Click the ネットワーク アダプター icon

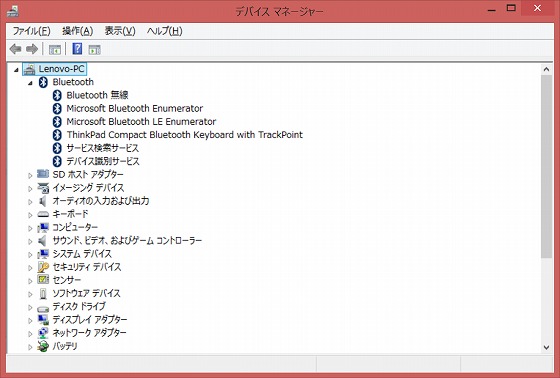(x=43, y=333)
